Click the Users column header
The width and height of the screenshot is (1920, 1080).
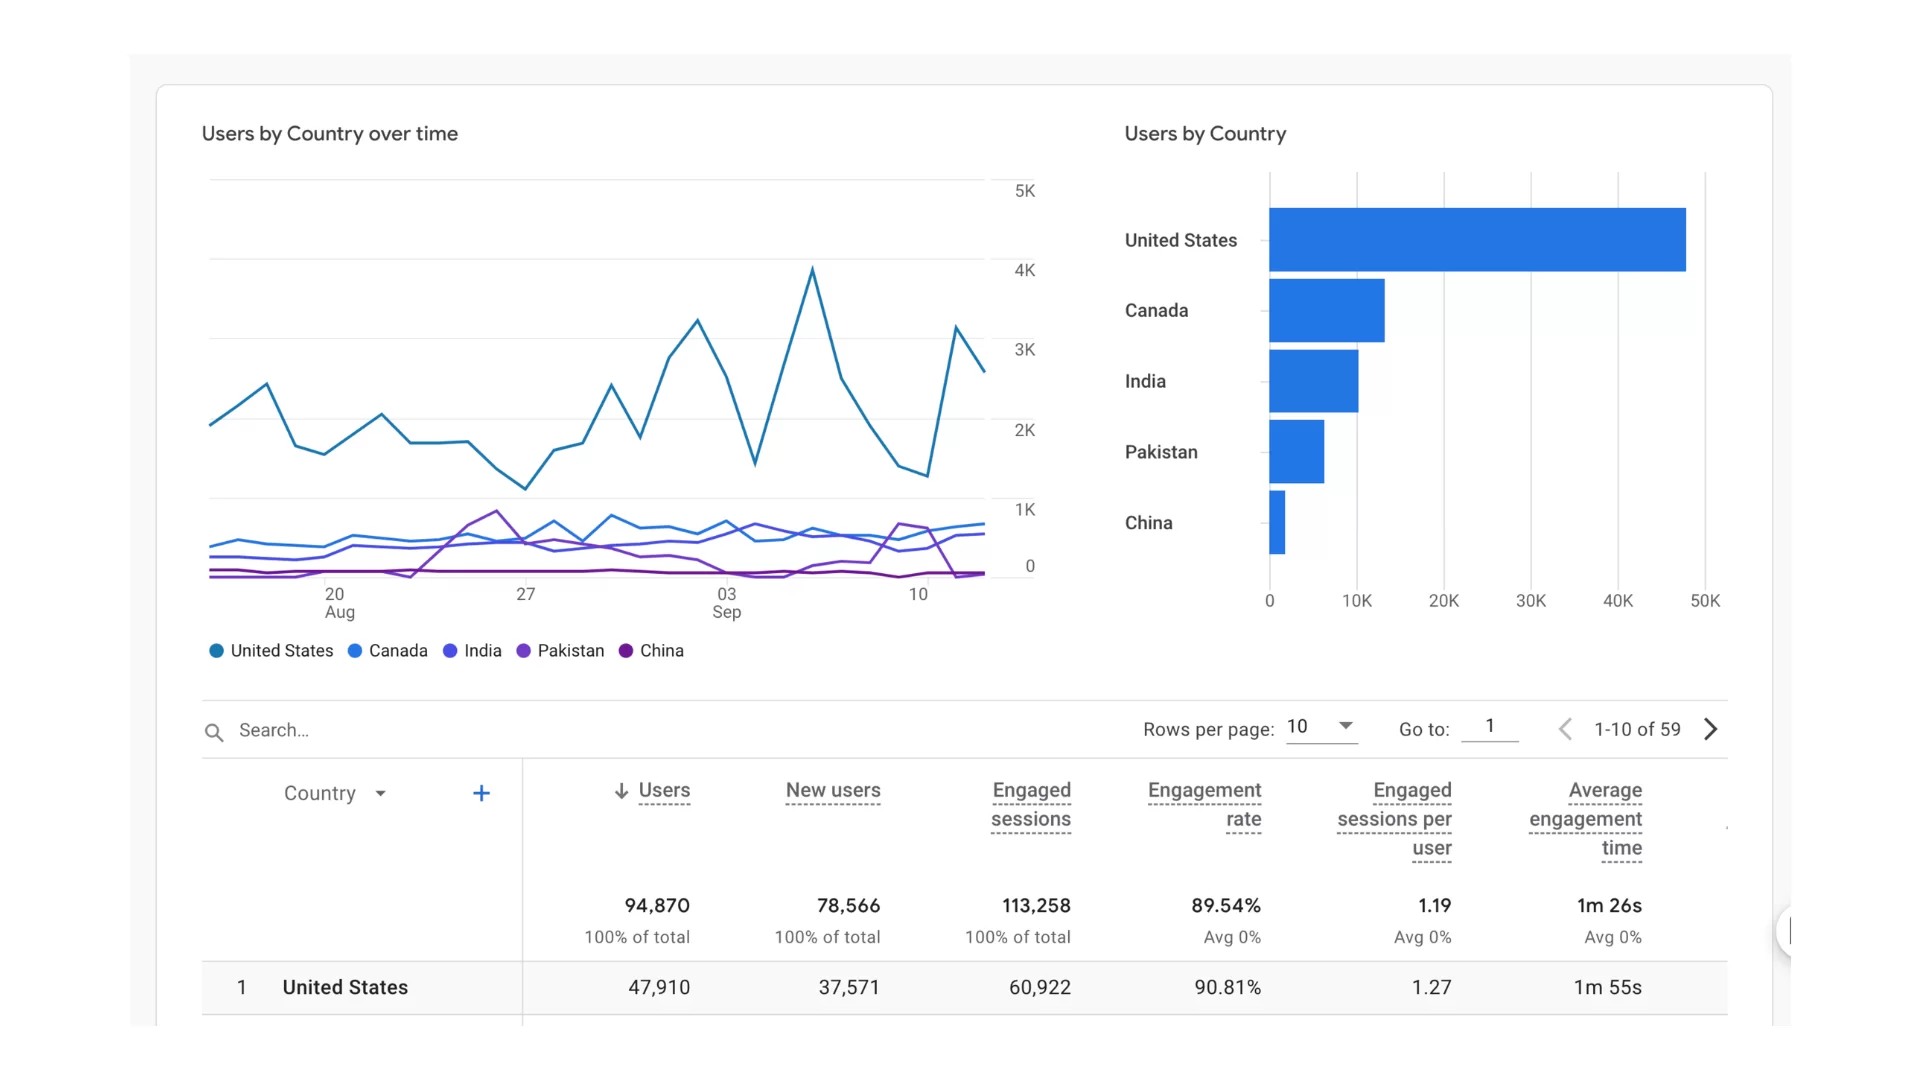pos(664,790)
